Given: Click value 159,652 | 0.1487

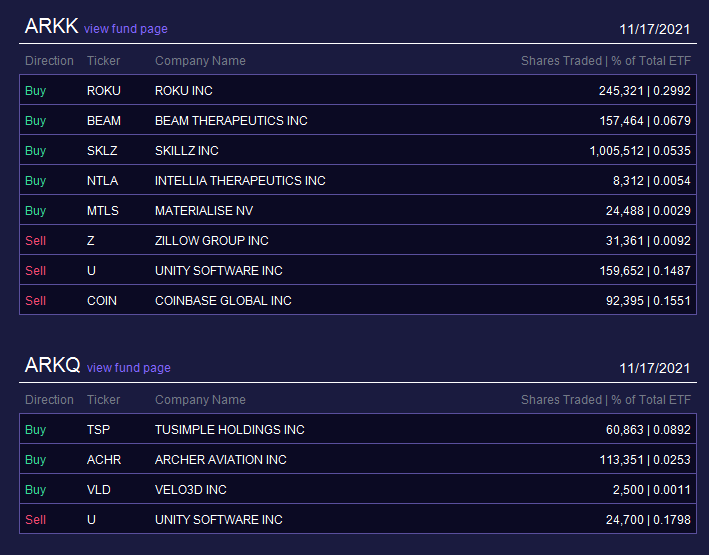Looking at the screenshot, I should click(x=645, y=271).
